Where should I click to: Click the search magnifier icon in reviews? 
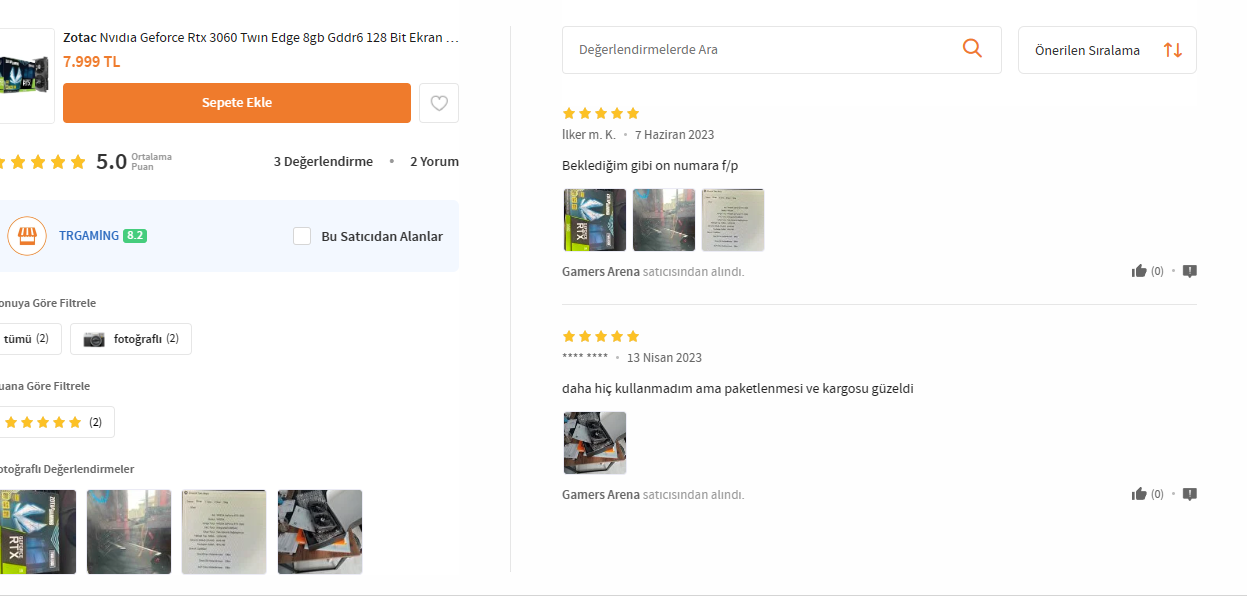(x=972, y=49)
